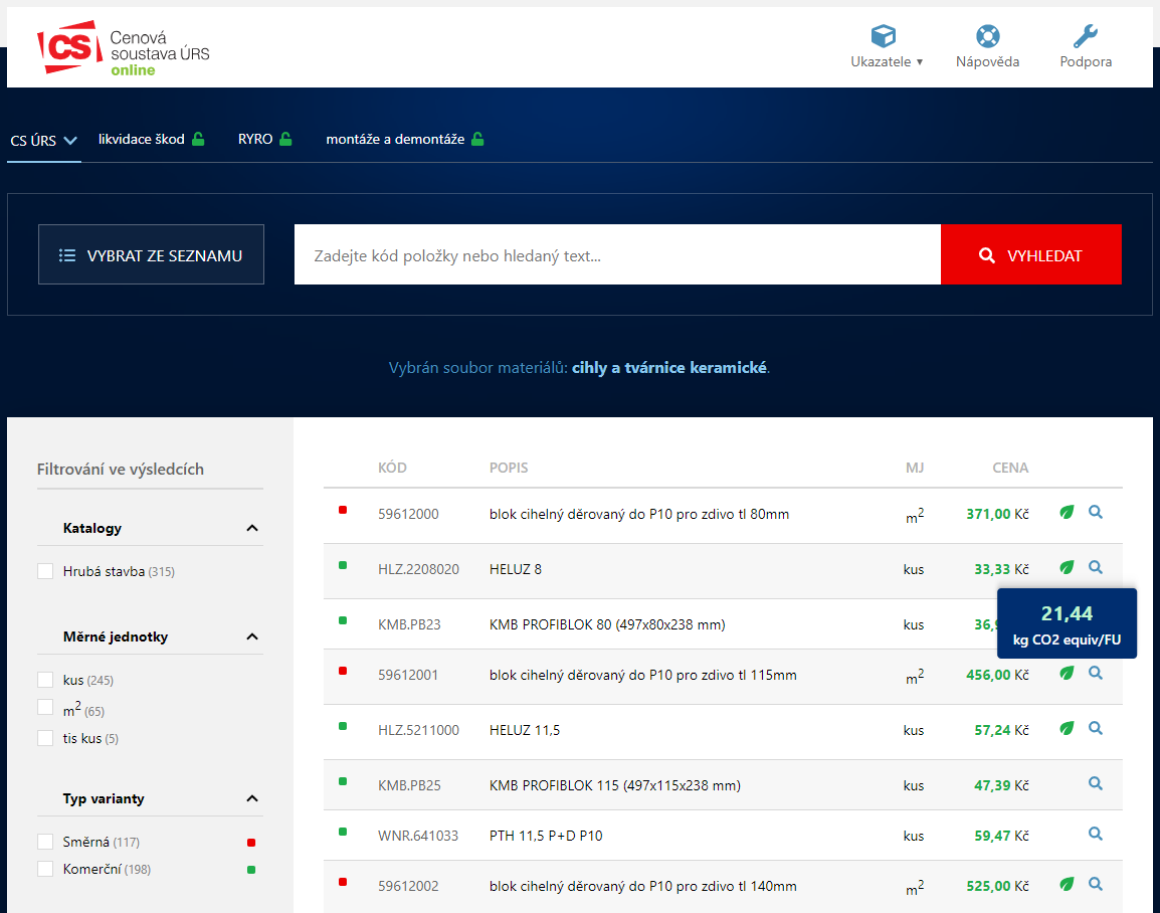Click the VYBRAT ZE SEZNAMU button
The height and width of the screenshot is (913, 1160).
pyautogui.click(x=151, y=255)
